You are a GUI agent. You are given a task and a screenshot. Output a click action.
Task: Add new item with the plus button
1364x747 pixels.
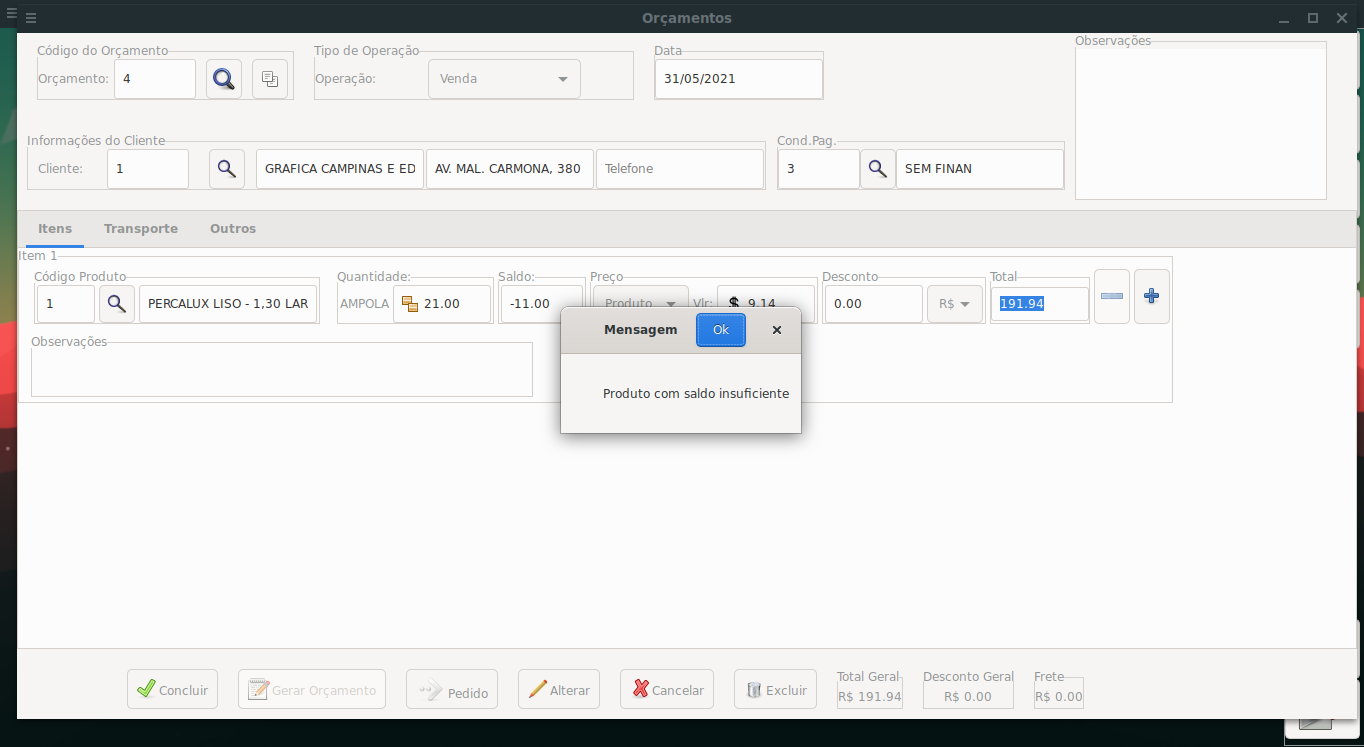point(1152,296)
